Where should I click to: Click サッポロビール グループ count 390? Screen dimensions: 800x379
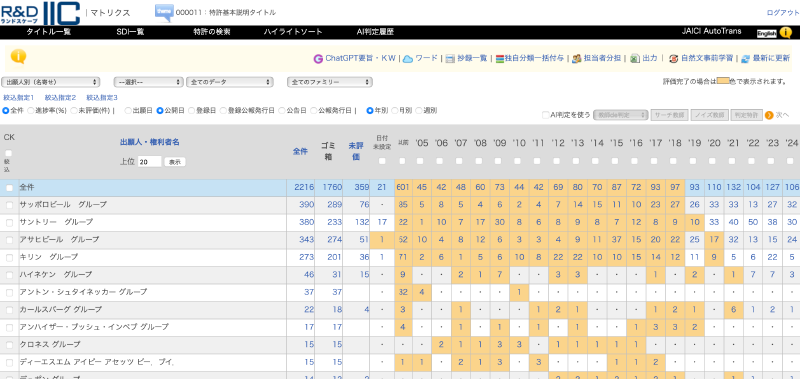[x=307, y=205]
